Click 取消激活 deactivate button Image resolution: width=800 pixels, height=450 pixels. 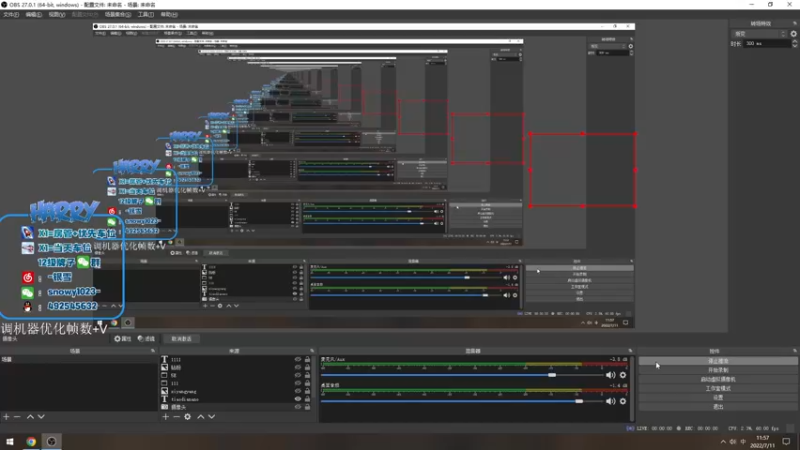[x=182, y=339]
